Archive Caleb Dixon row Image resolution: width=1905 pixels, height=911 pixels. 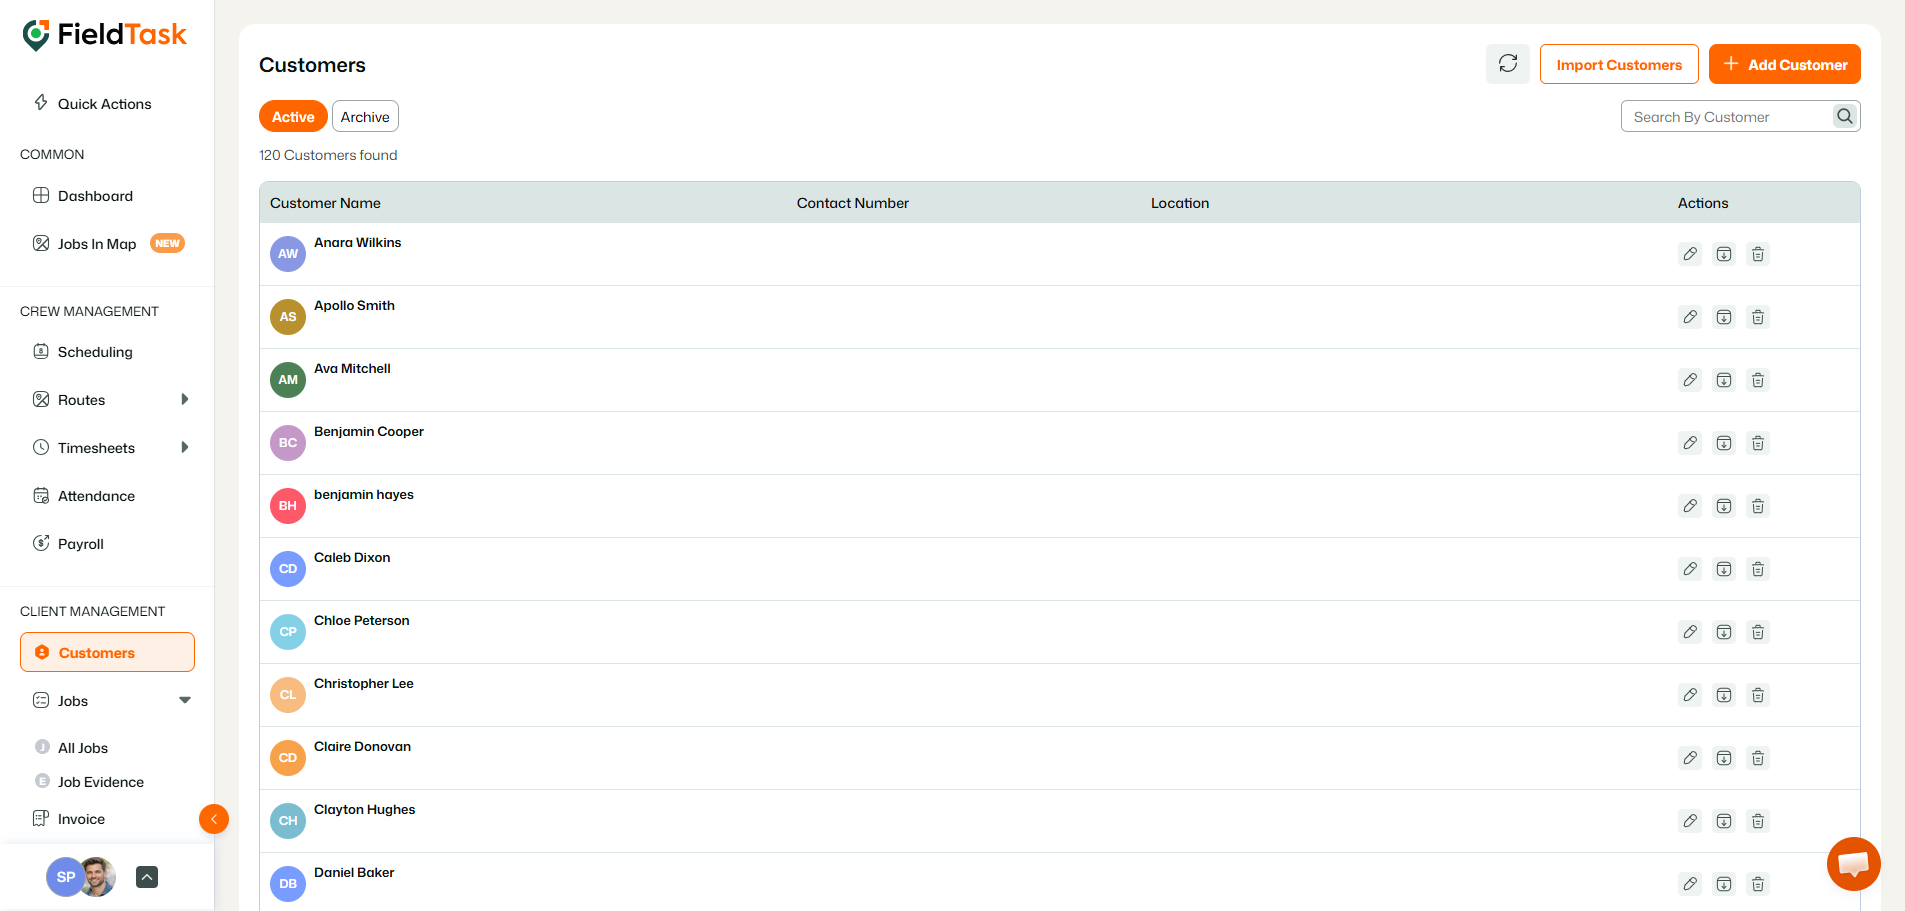1724,569
